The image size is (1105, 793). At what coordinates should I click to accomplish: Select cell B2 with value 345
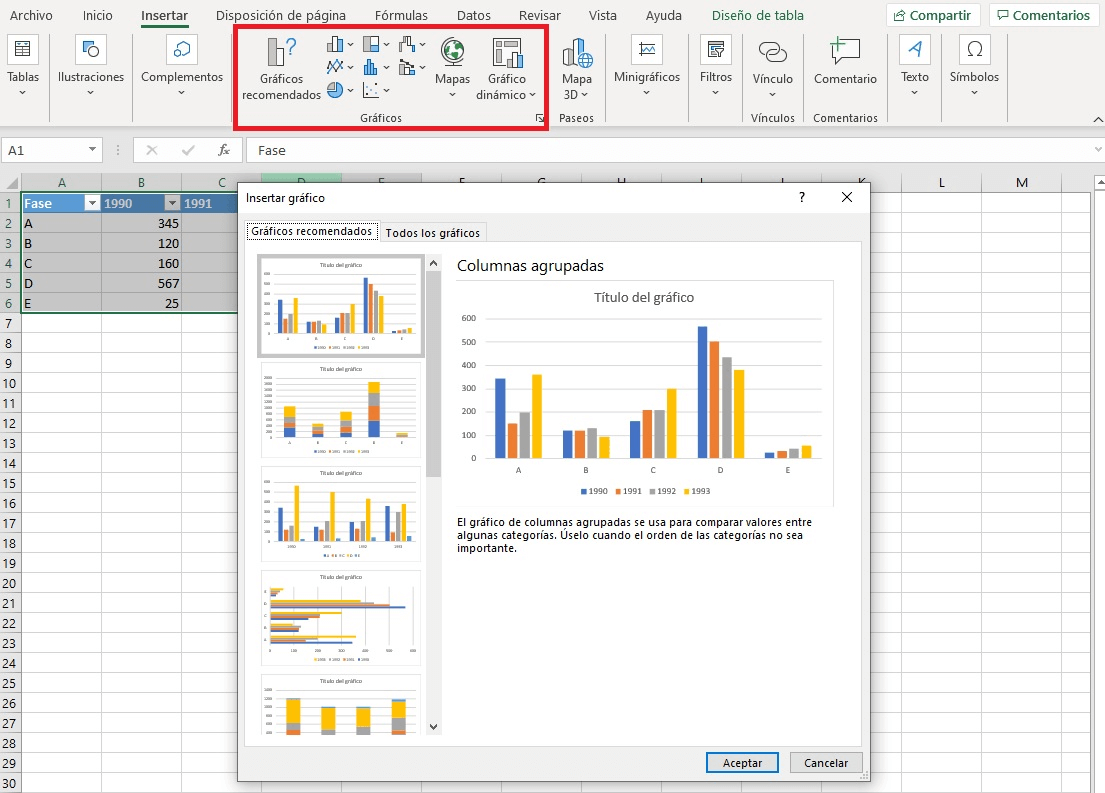(141, 223)
